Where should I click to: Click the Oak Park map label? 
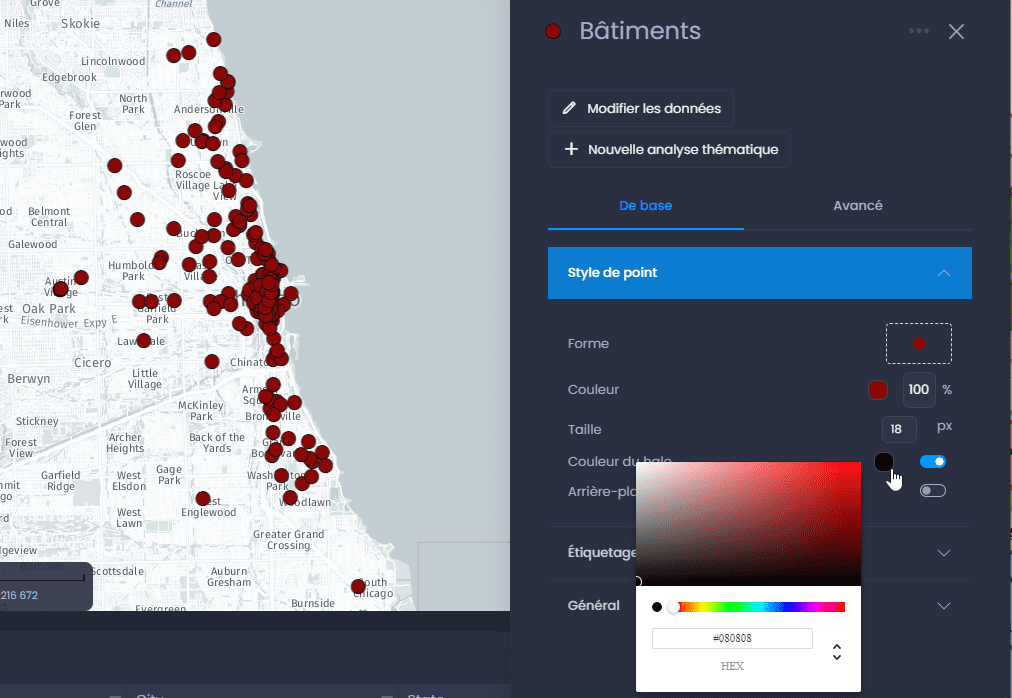49,309
